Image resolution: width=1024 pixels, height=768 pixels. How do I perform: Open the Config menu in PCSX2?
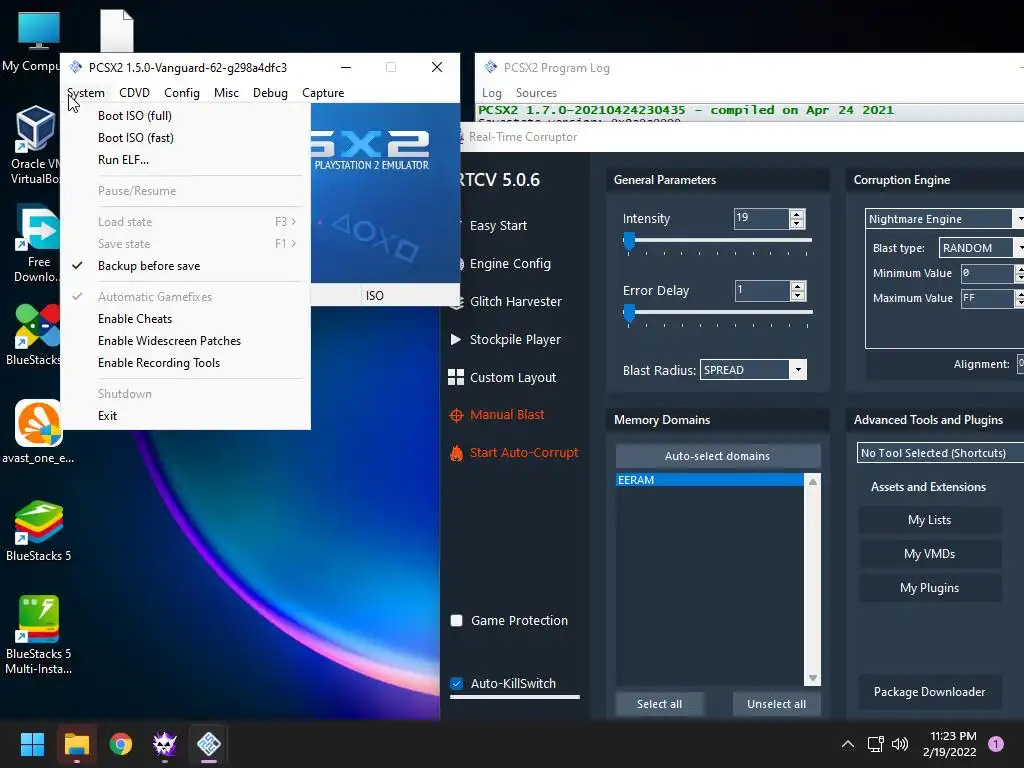(x=182, y=93)
